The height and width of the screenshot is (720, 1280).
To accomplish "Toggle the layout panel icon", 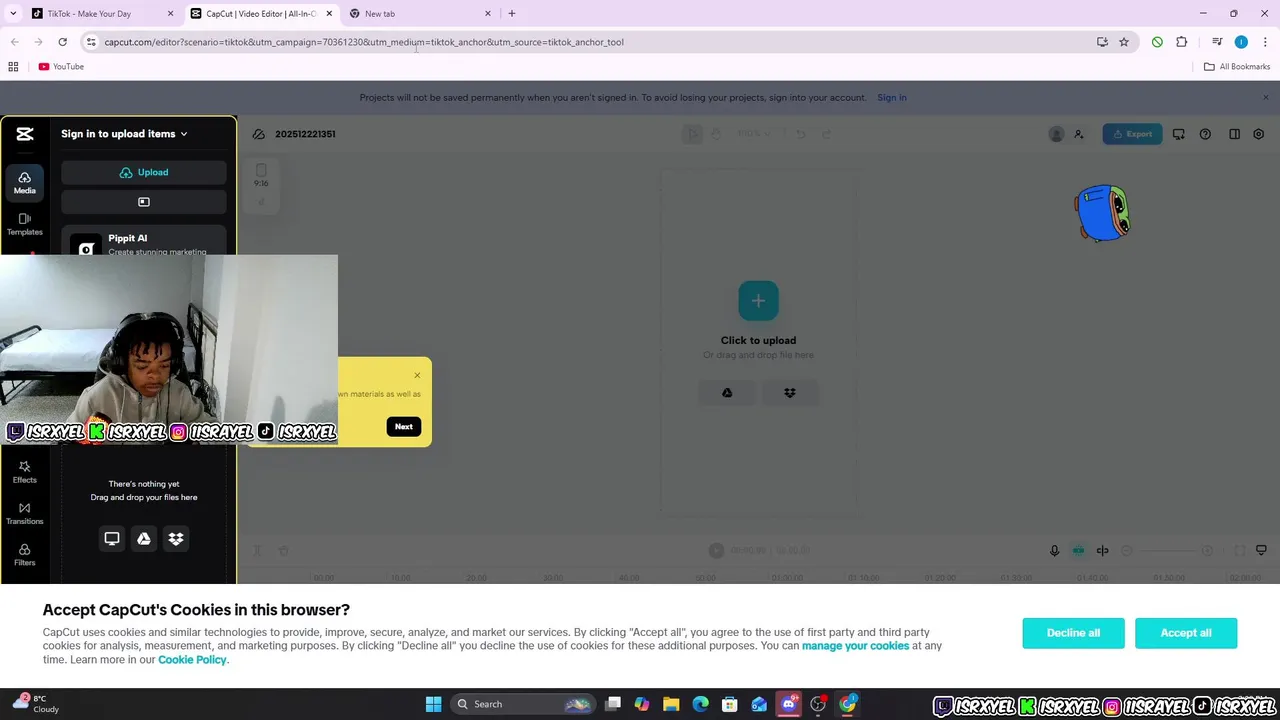I will [1235, 134].
